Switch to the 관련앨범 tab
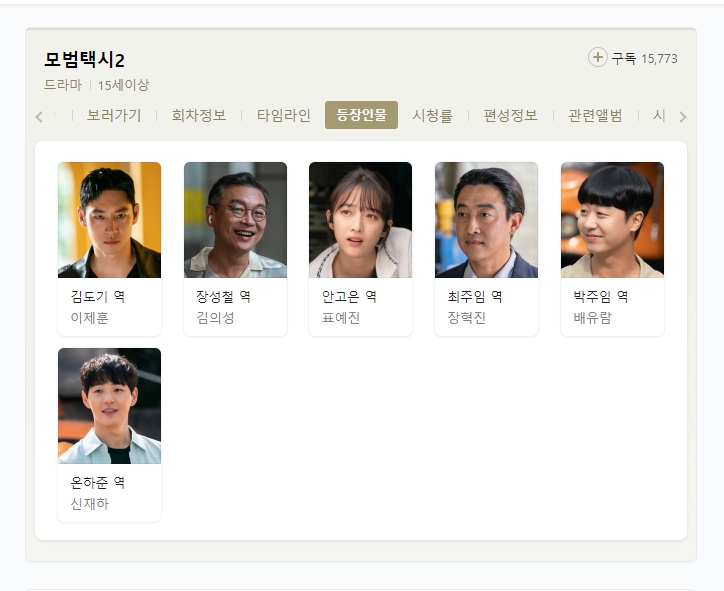 (595, 115)
